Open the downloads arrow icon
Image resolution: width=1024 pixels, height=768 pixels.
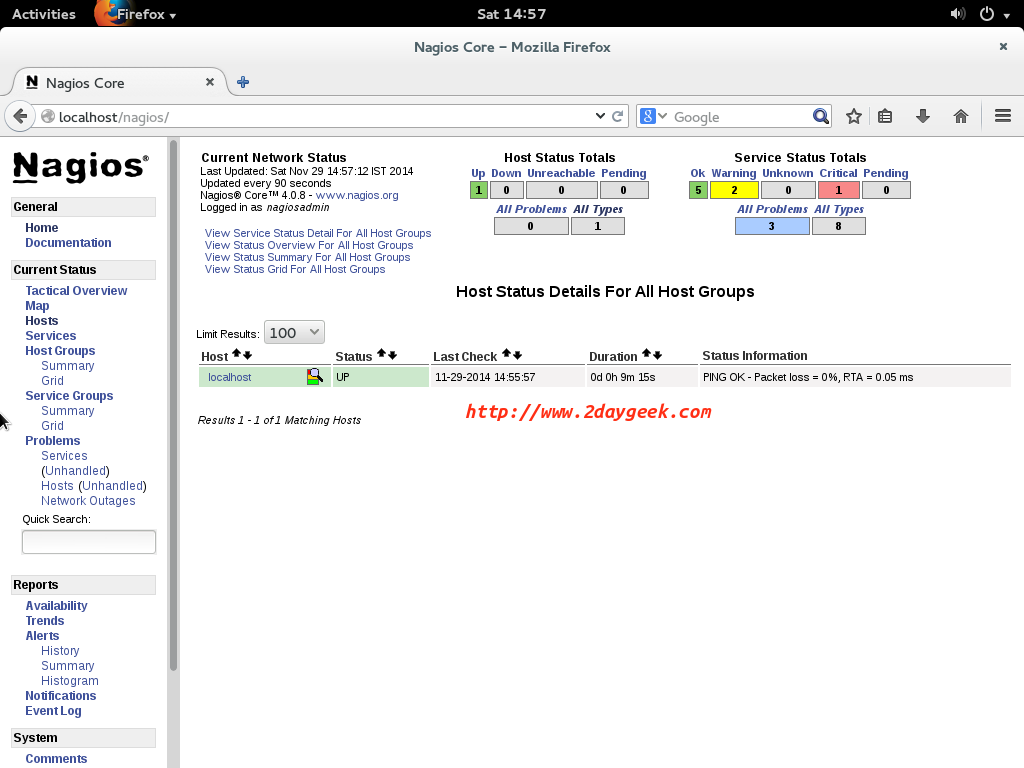(922, 116)
